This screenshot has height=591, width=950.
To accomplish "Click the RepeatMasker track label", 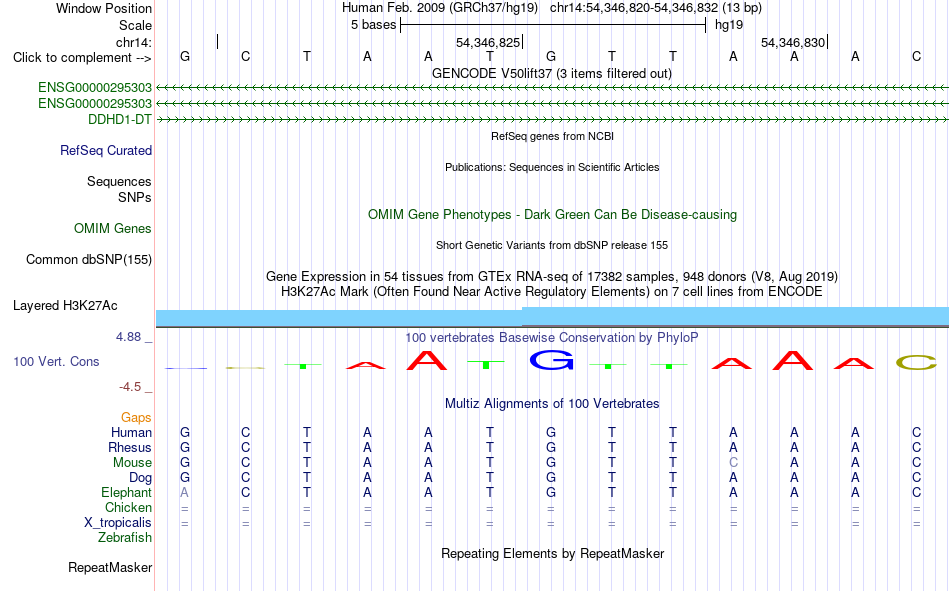I will pyautogui.click(x=110, y=567).
